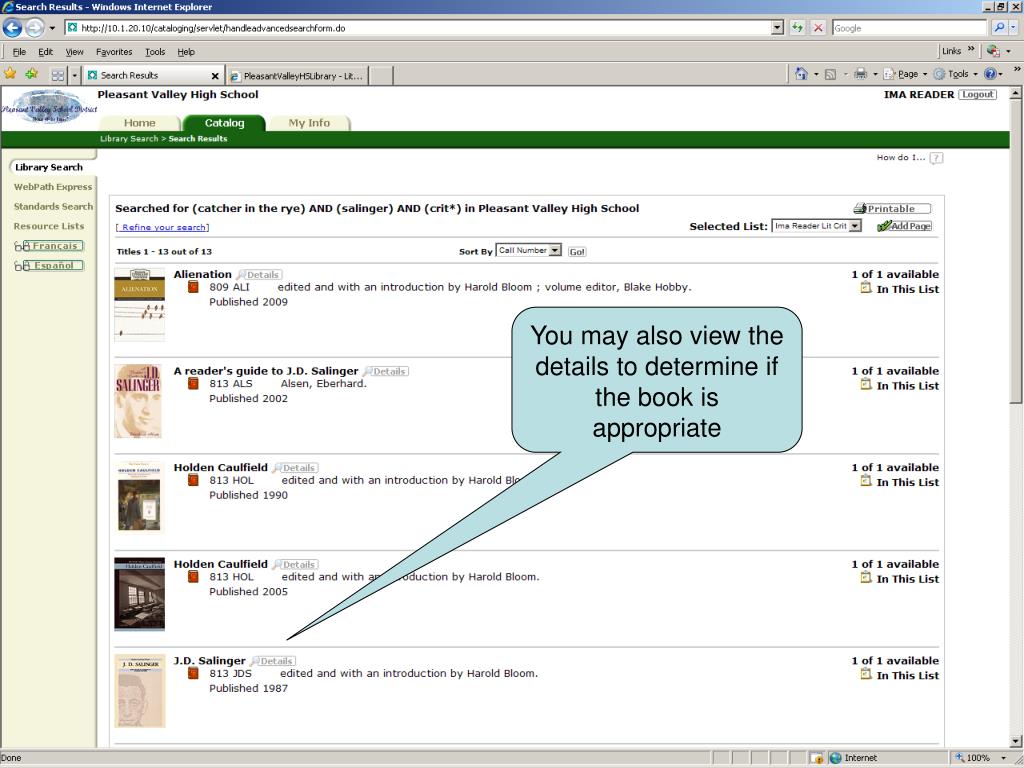Click the RSS feeds icon

pyautogui.click(x=831, y=74)
